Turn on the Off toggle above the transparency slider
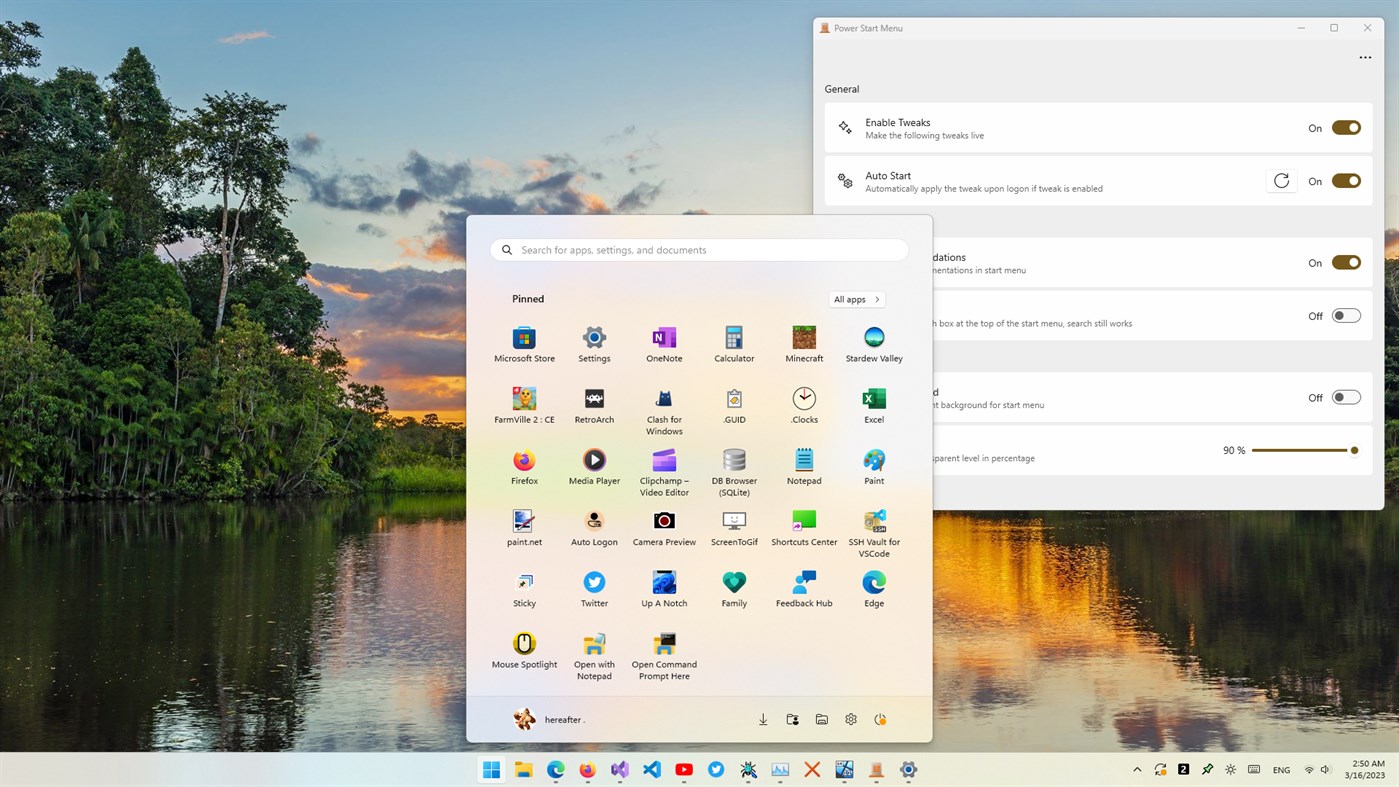 tap(1346, 396)
